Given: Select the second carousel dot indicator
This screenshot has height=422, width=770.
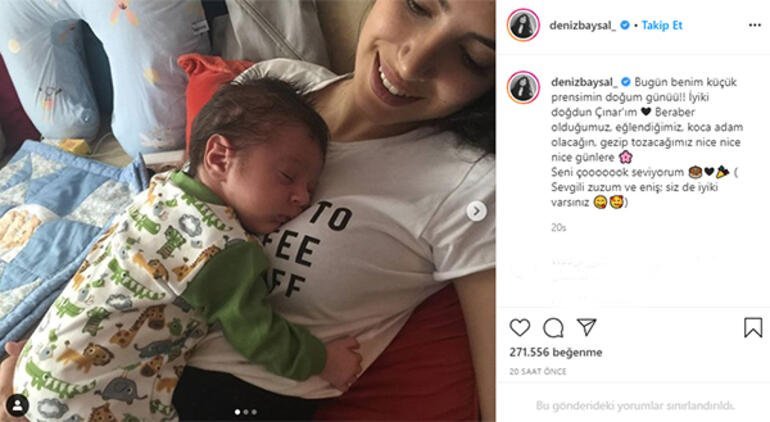Looking at the screenshot, I should click(x=246, y=412).
